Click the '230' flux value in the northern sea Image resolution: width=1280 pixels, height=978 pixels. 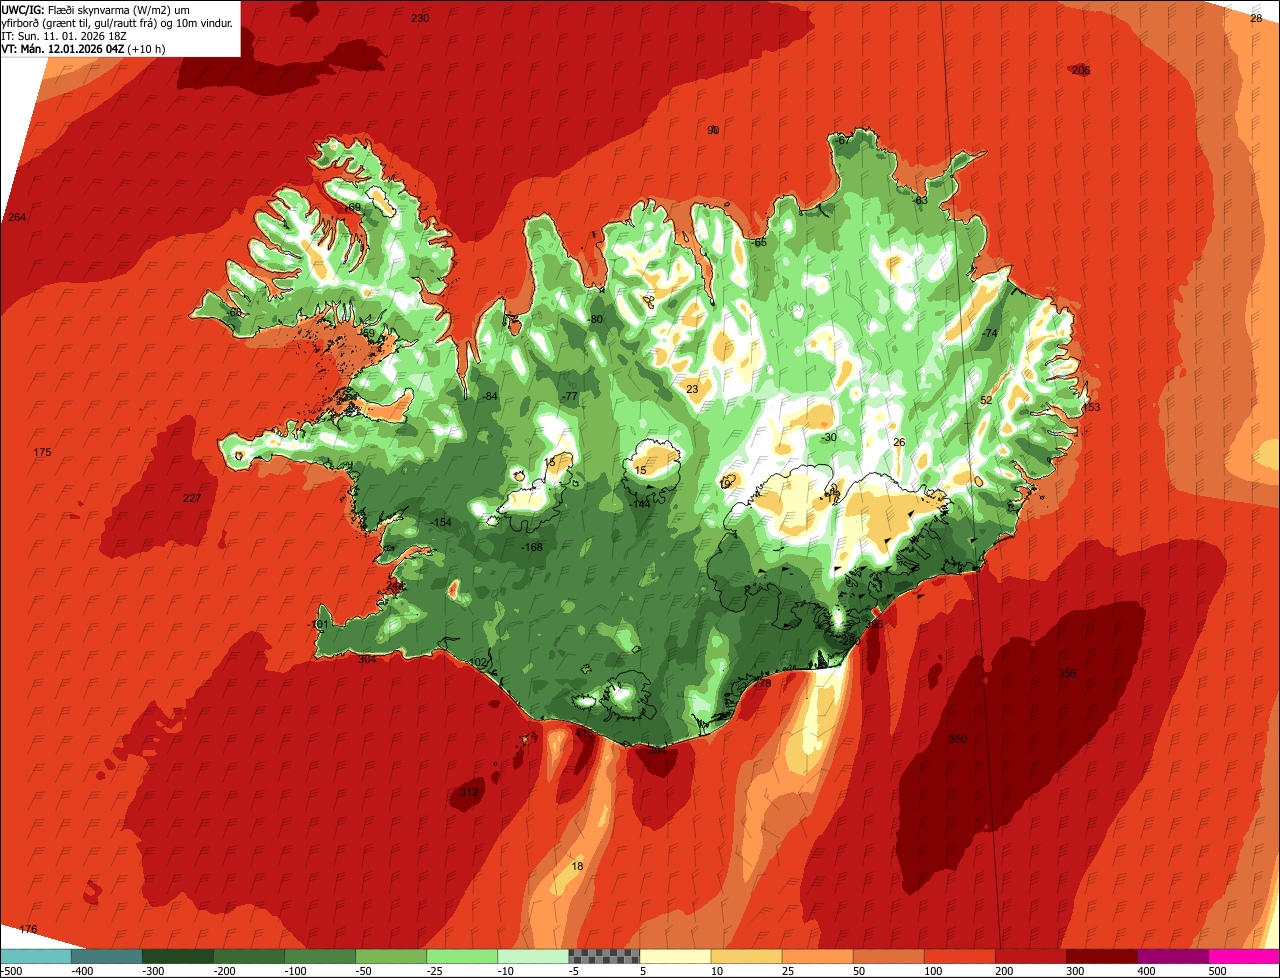(x=420, y=18)
